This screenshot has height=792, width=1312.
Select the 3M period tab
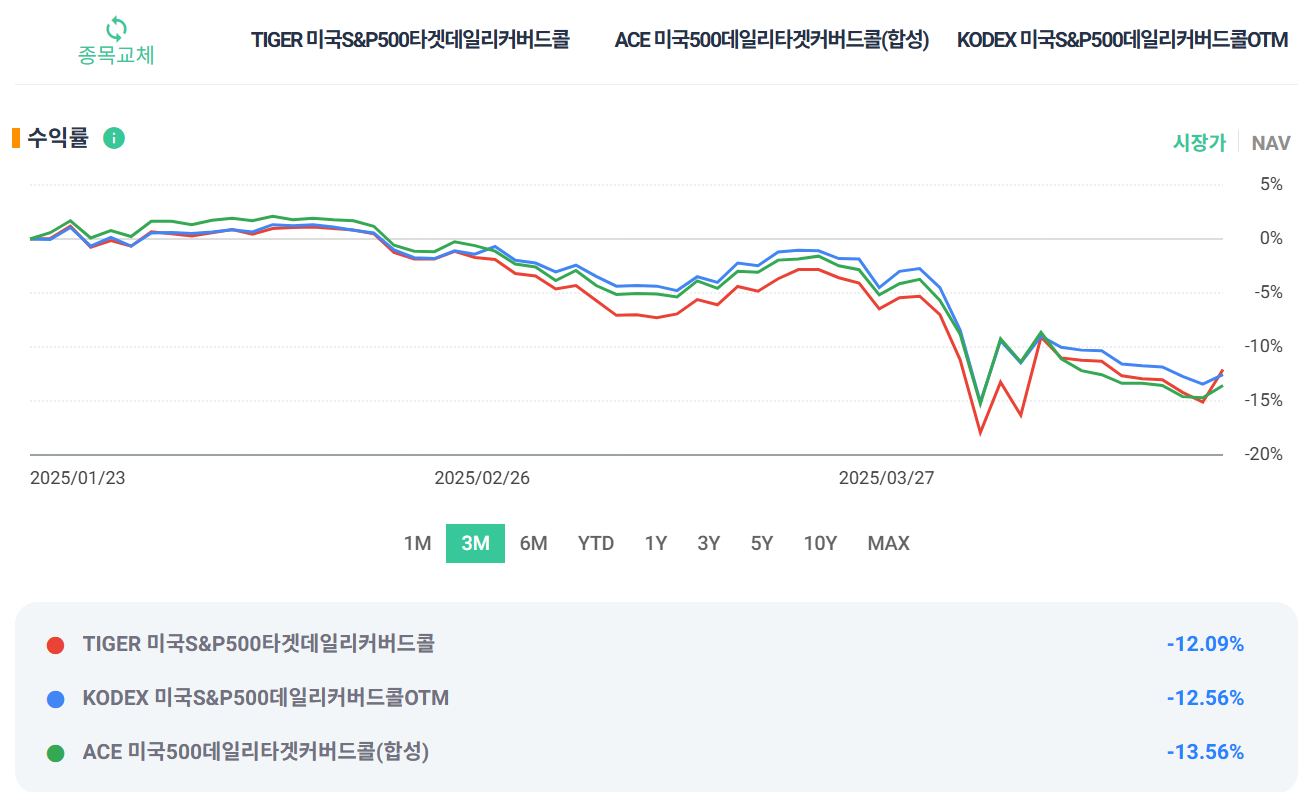475,544
